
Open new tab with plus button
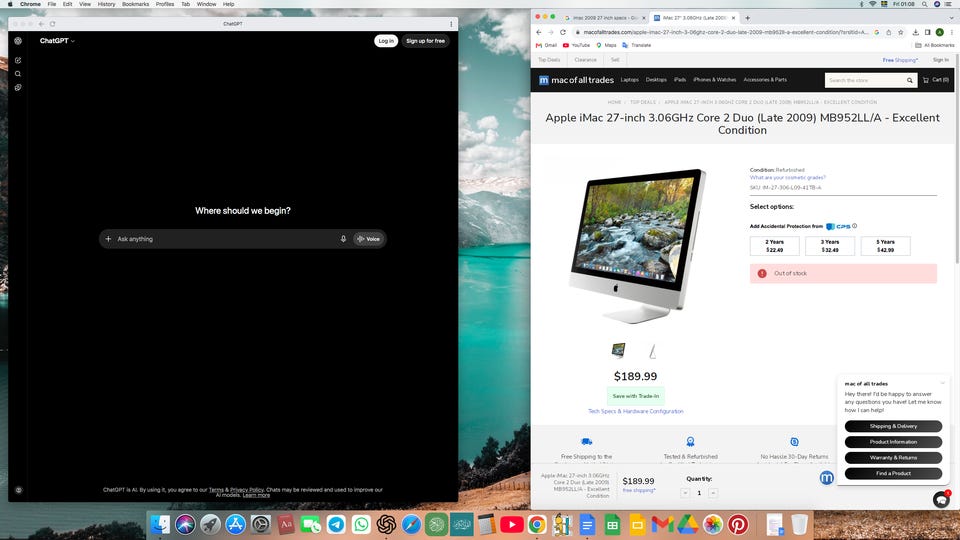click(748, 18)
